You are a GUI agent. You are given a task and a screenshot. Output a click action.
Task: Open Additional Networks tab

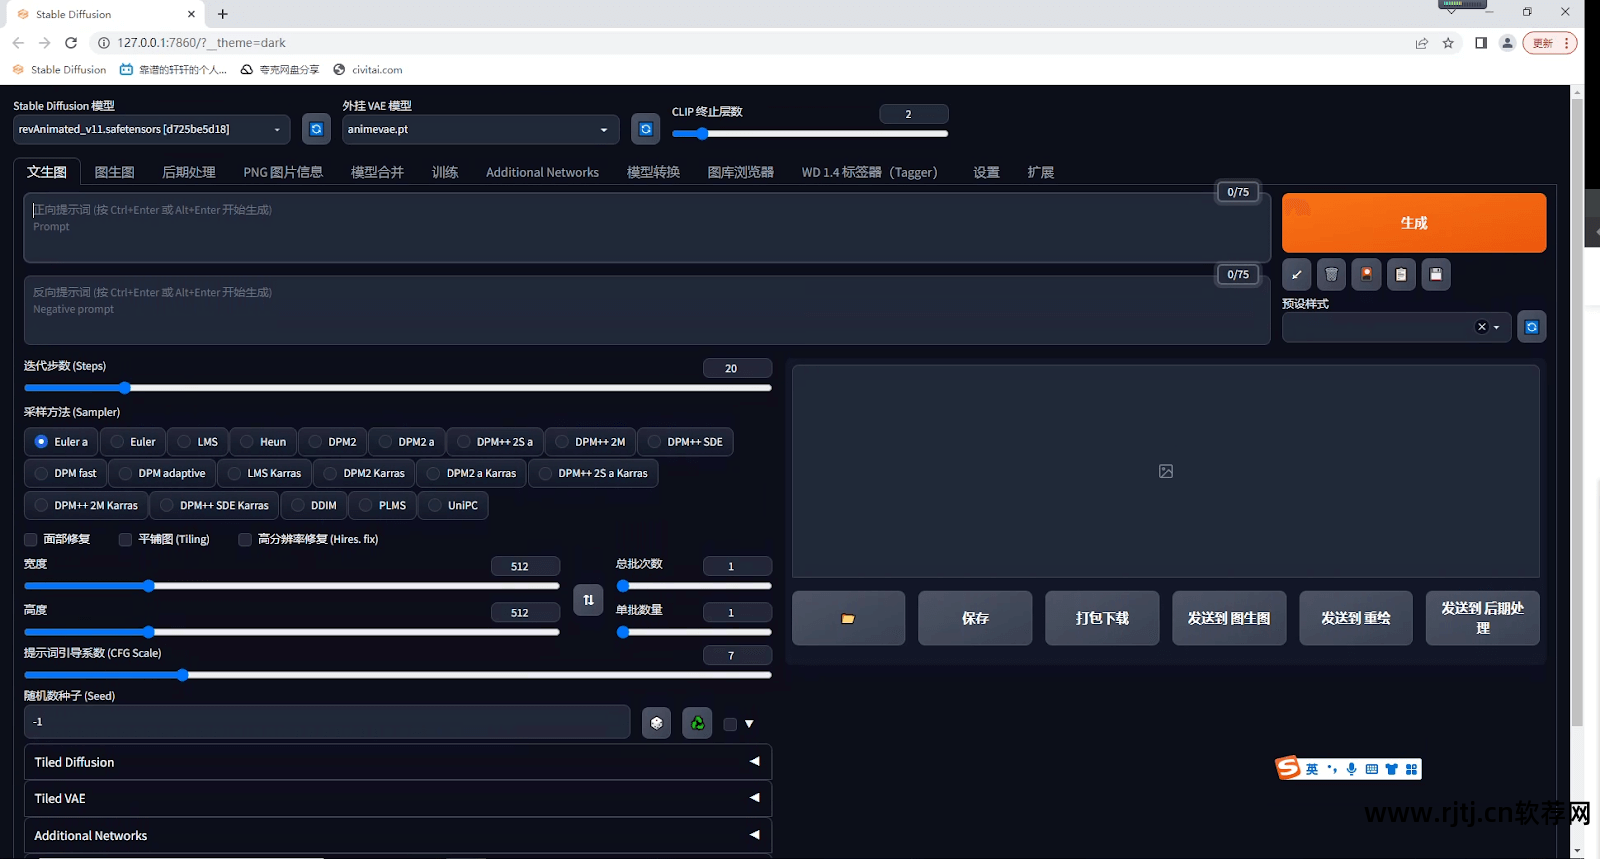(x=542, y=172)
